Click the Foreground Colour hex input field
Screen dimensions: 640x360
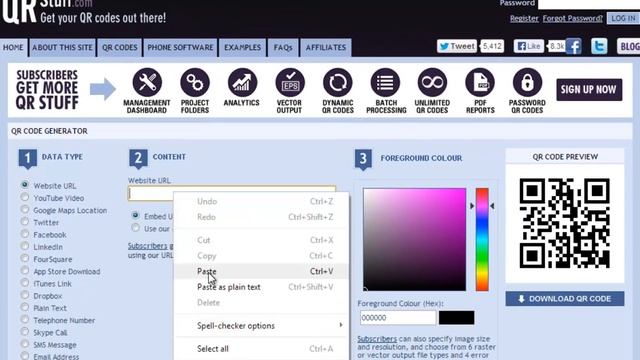click(x=398, y=318)
